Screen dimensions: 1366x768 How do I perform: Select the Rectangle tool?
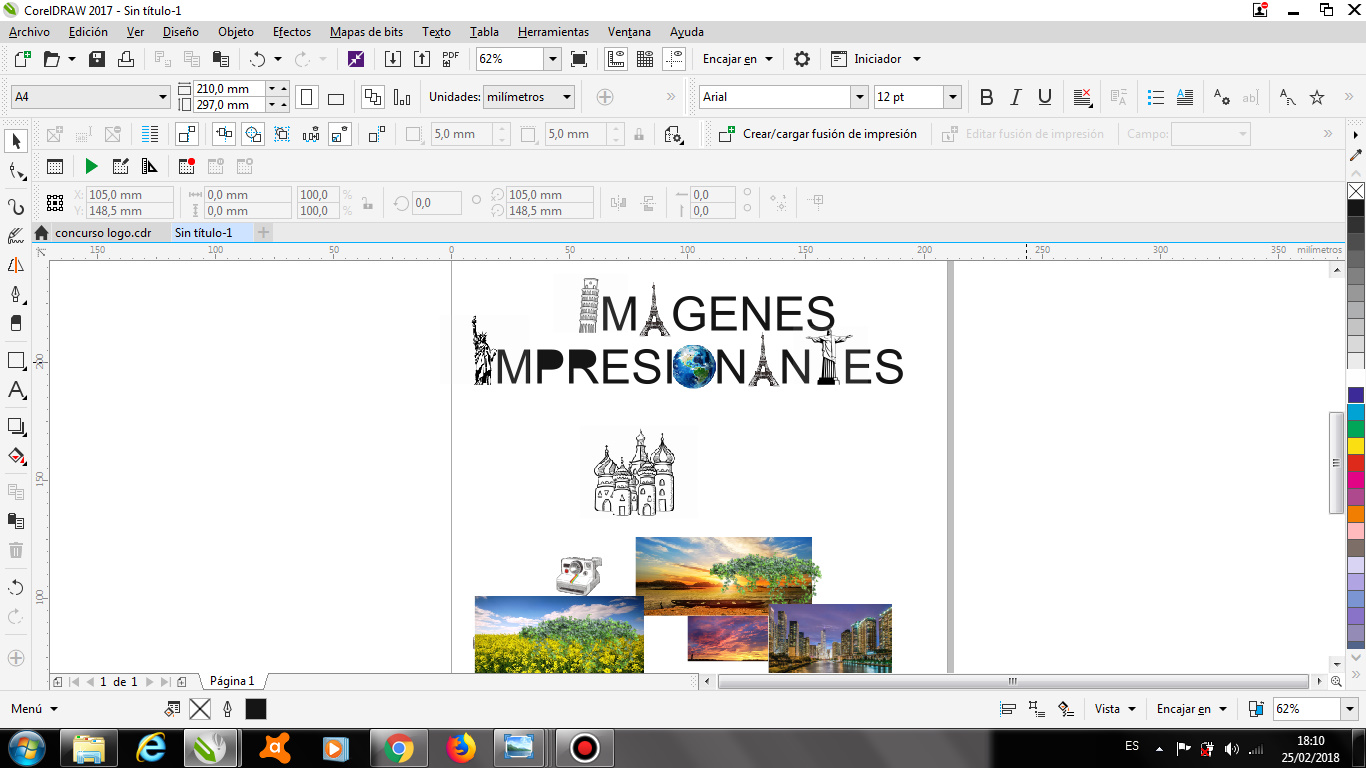coord(16,361)
